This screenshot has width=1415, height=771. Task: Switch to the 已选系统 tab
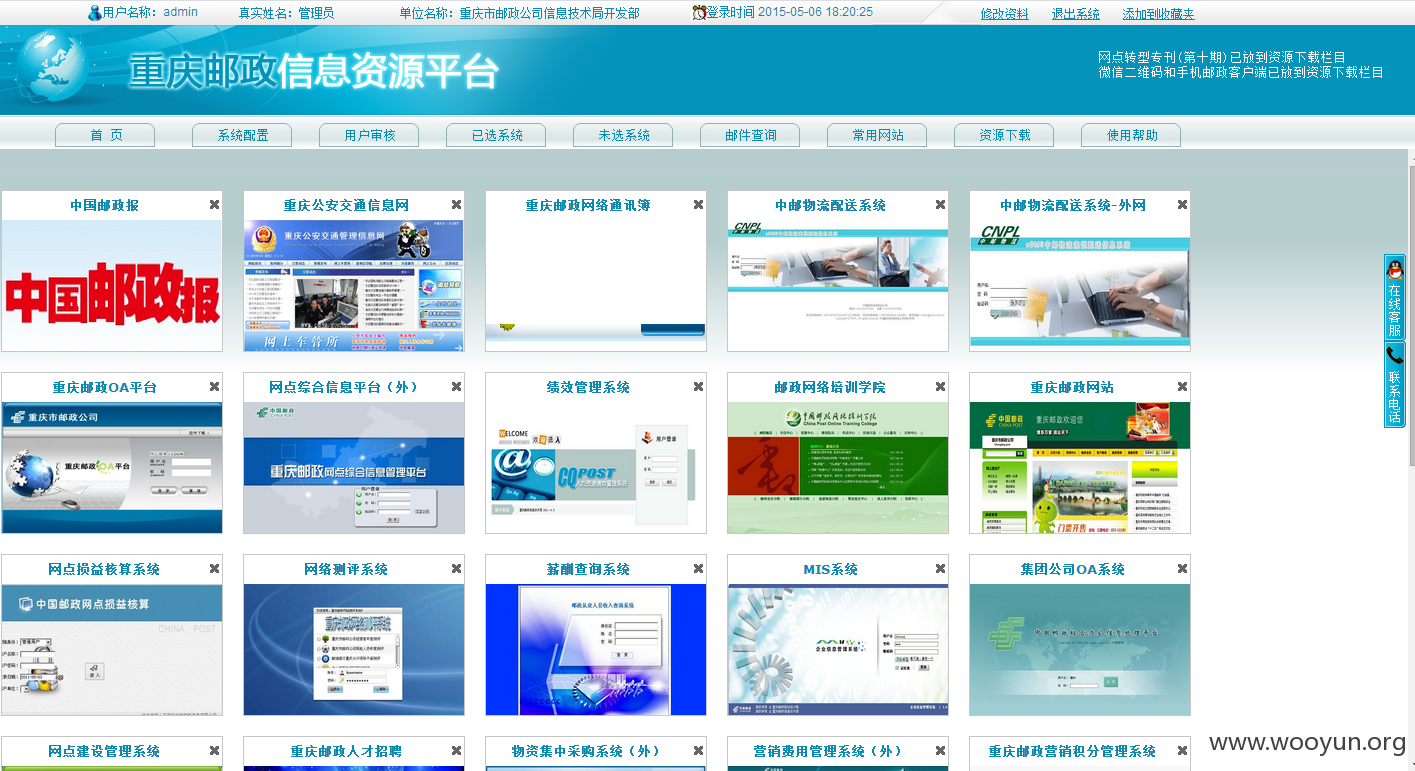point(496,135)
